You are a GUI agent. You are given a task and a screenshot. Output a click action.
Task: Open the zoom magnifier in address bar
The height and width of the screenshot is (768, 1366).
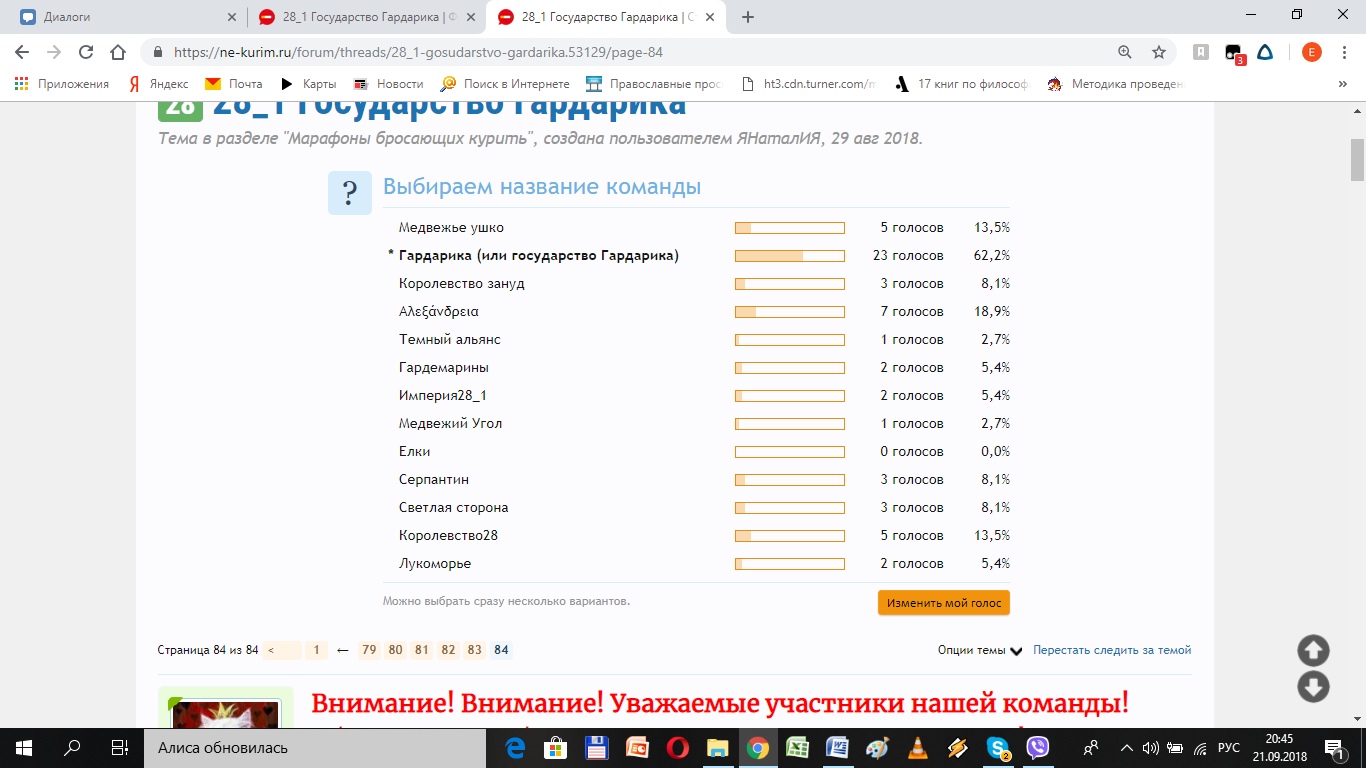tap(1125, 52)
